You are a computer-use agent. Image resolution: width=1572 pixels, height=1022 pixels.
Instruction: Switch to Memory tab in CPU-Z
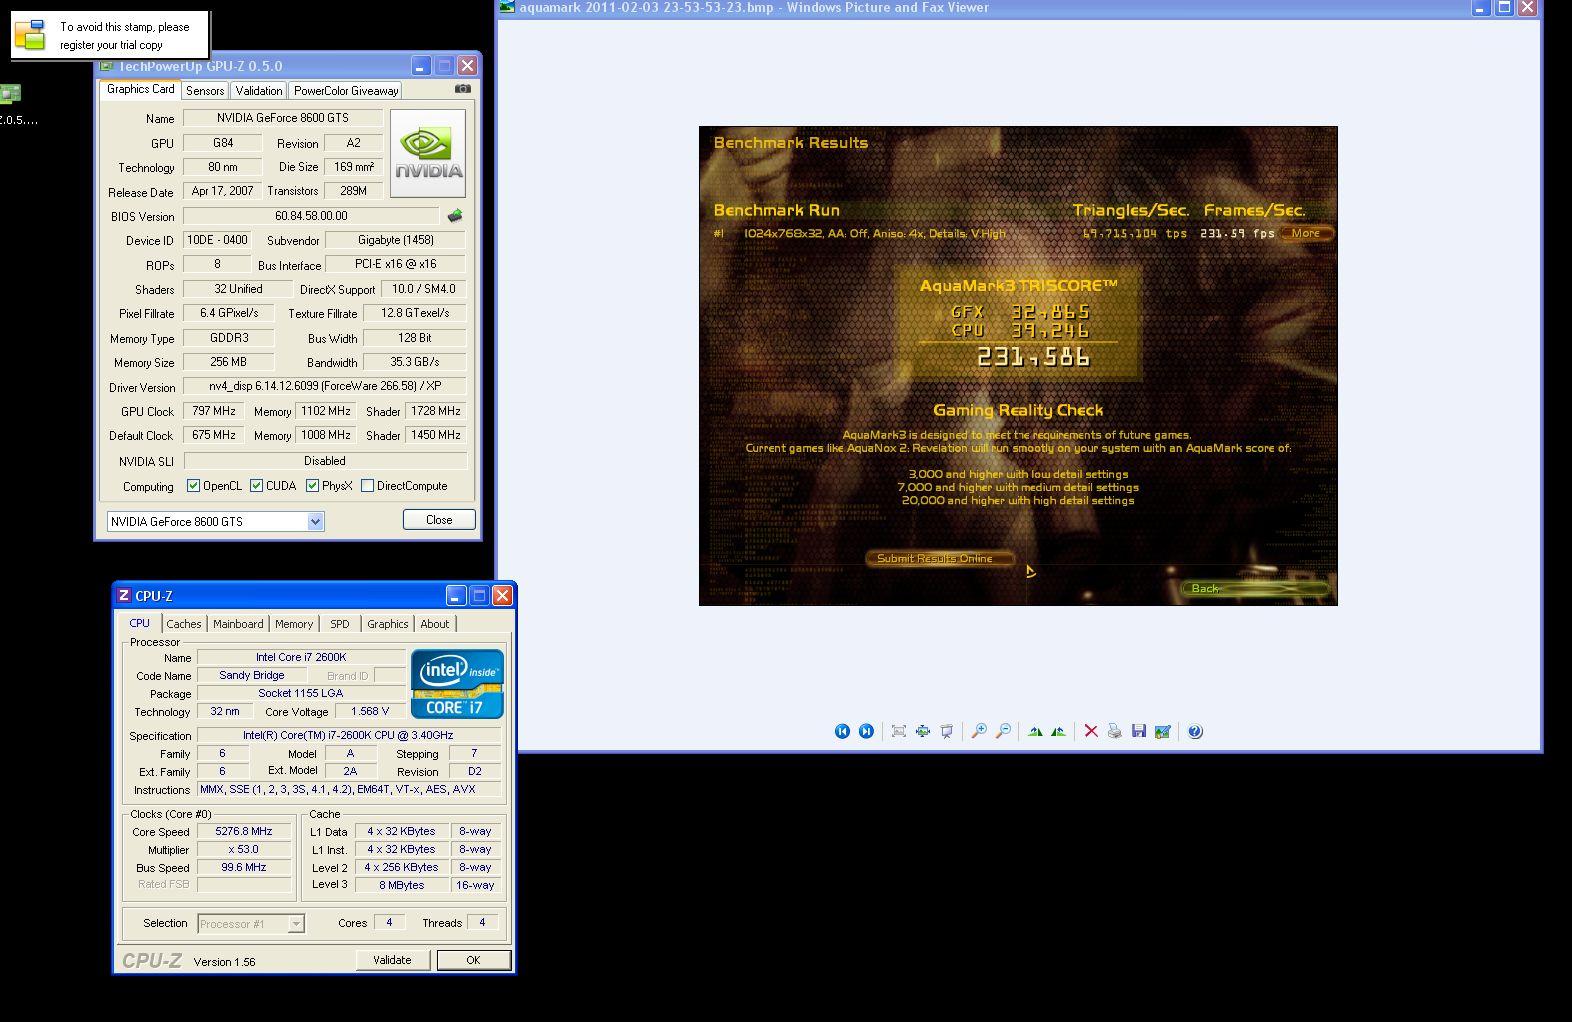(x=294, y=624)
